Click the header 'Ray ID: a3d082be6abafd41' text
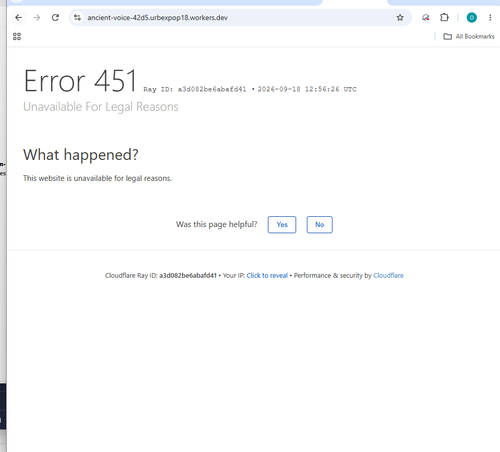Viewport: 500px width, 452px height. pyautogui.click(x=195, y=89)
